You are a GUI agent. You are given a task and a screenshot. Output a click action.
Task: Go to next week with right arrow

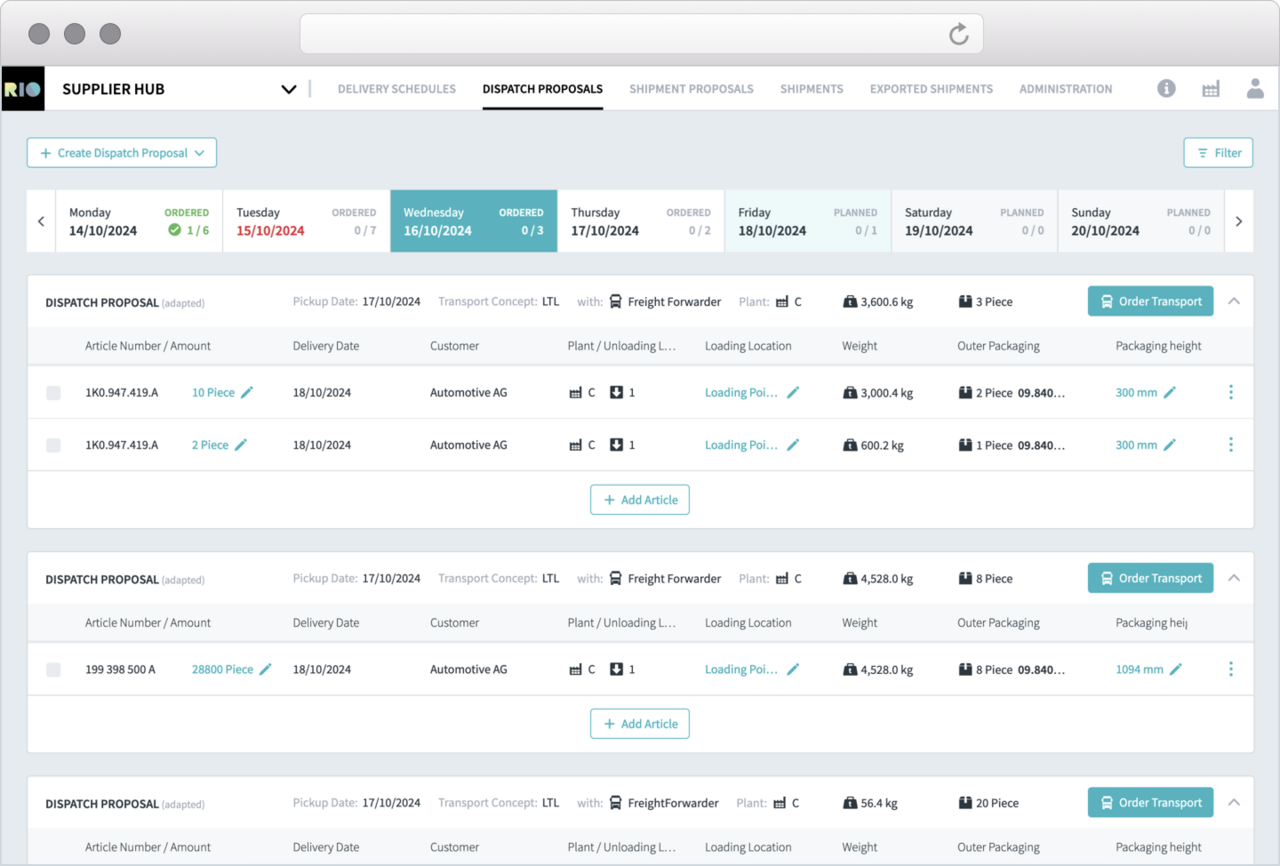1239,221
